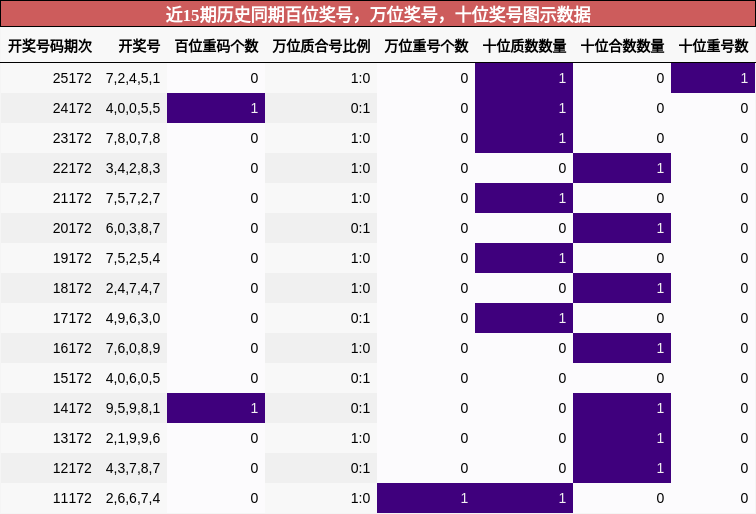Click purple 十位重号数 cell in row 25172

tap(713, 78)
